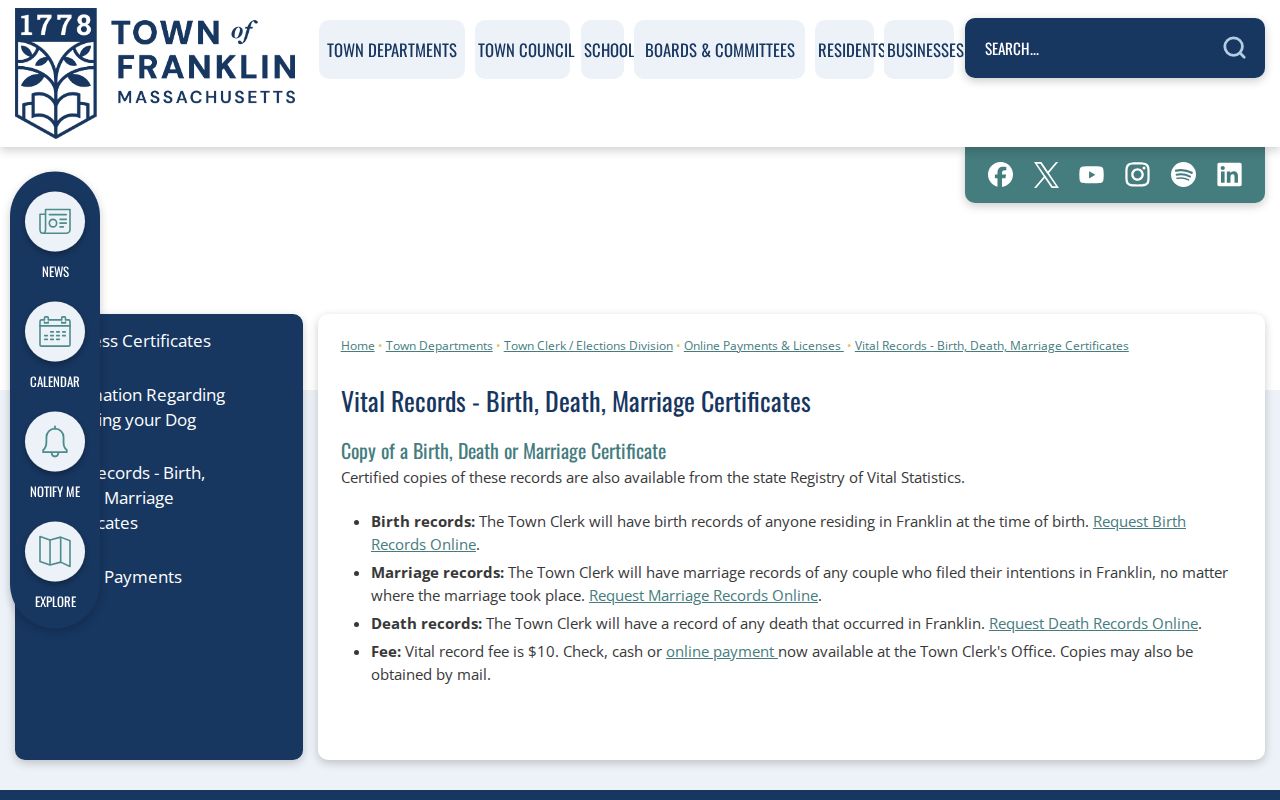Click the 'Marriage records:' bold label
This screenshot has height=800, width=1280.
click(x=437, y=573)
